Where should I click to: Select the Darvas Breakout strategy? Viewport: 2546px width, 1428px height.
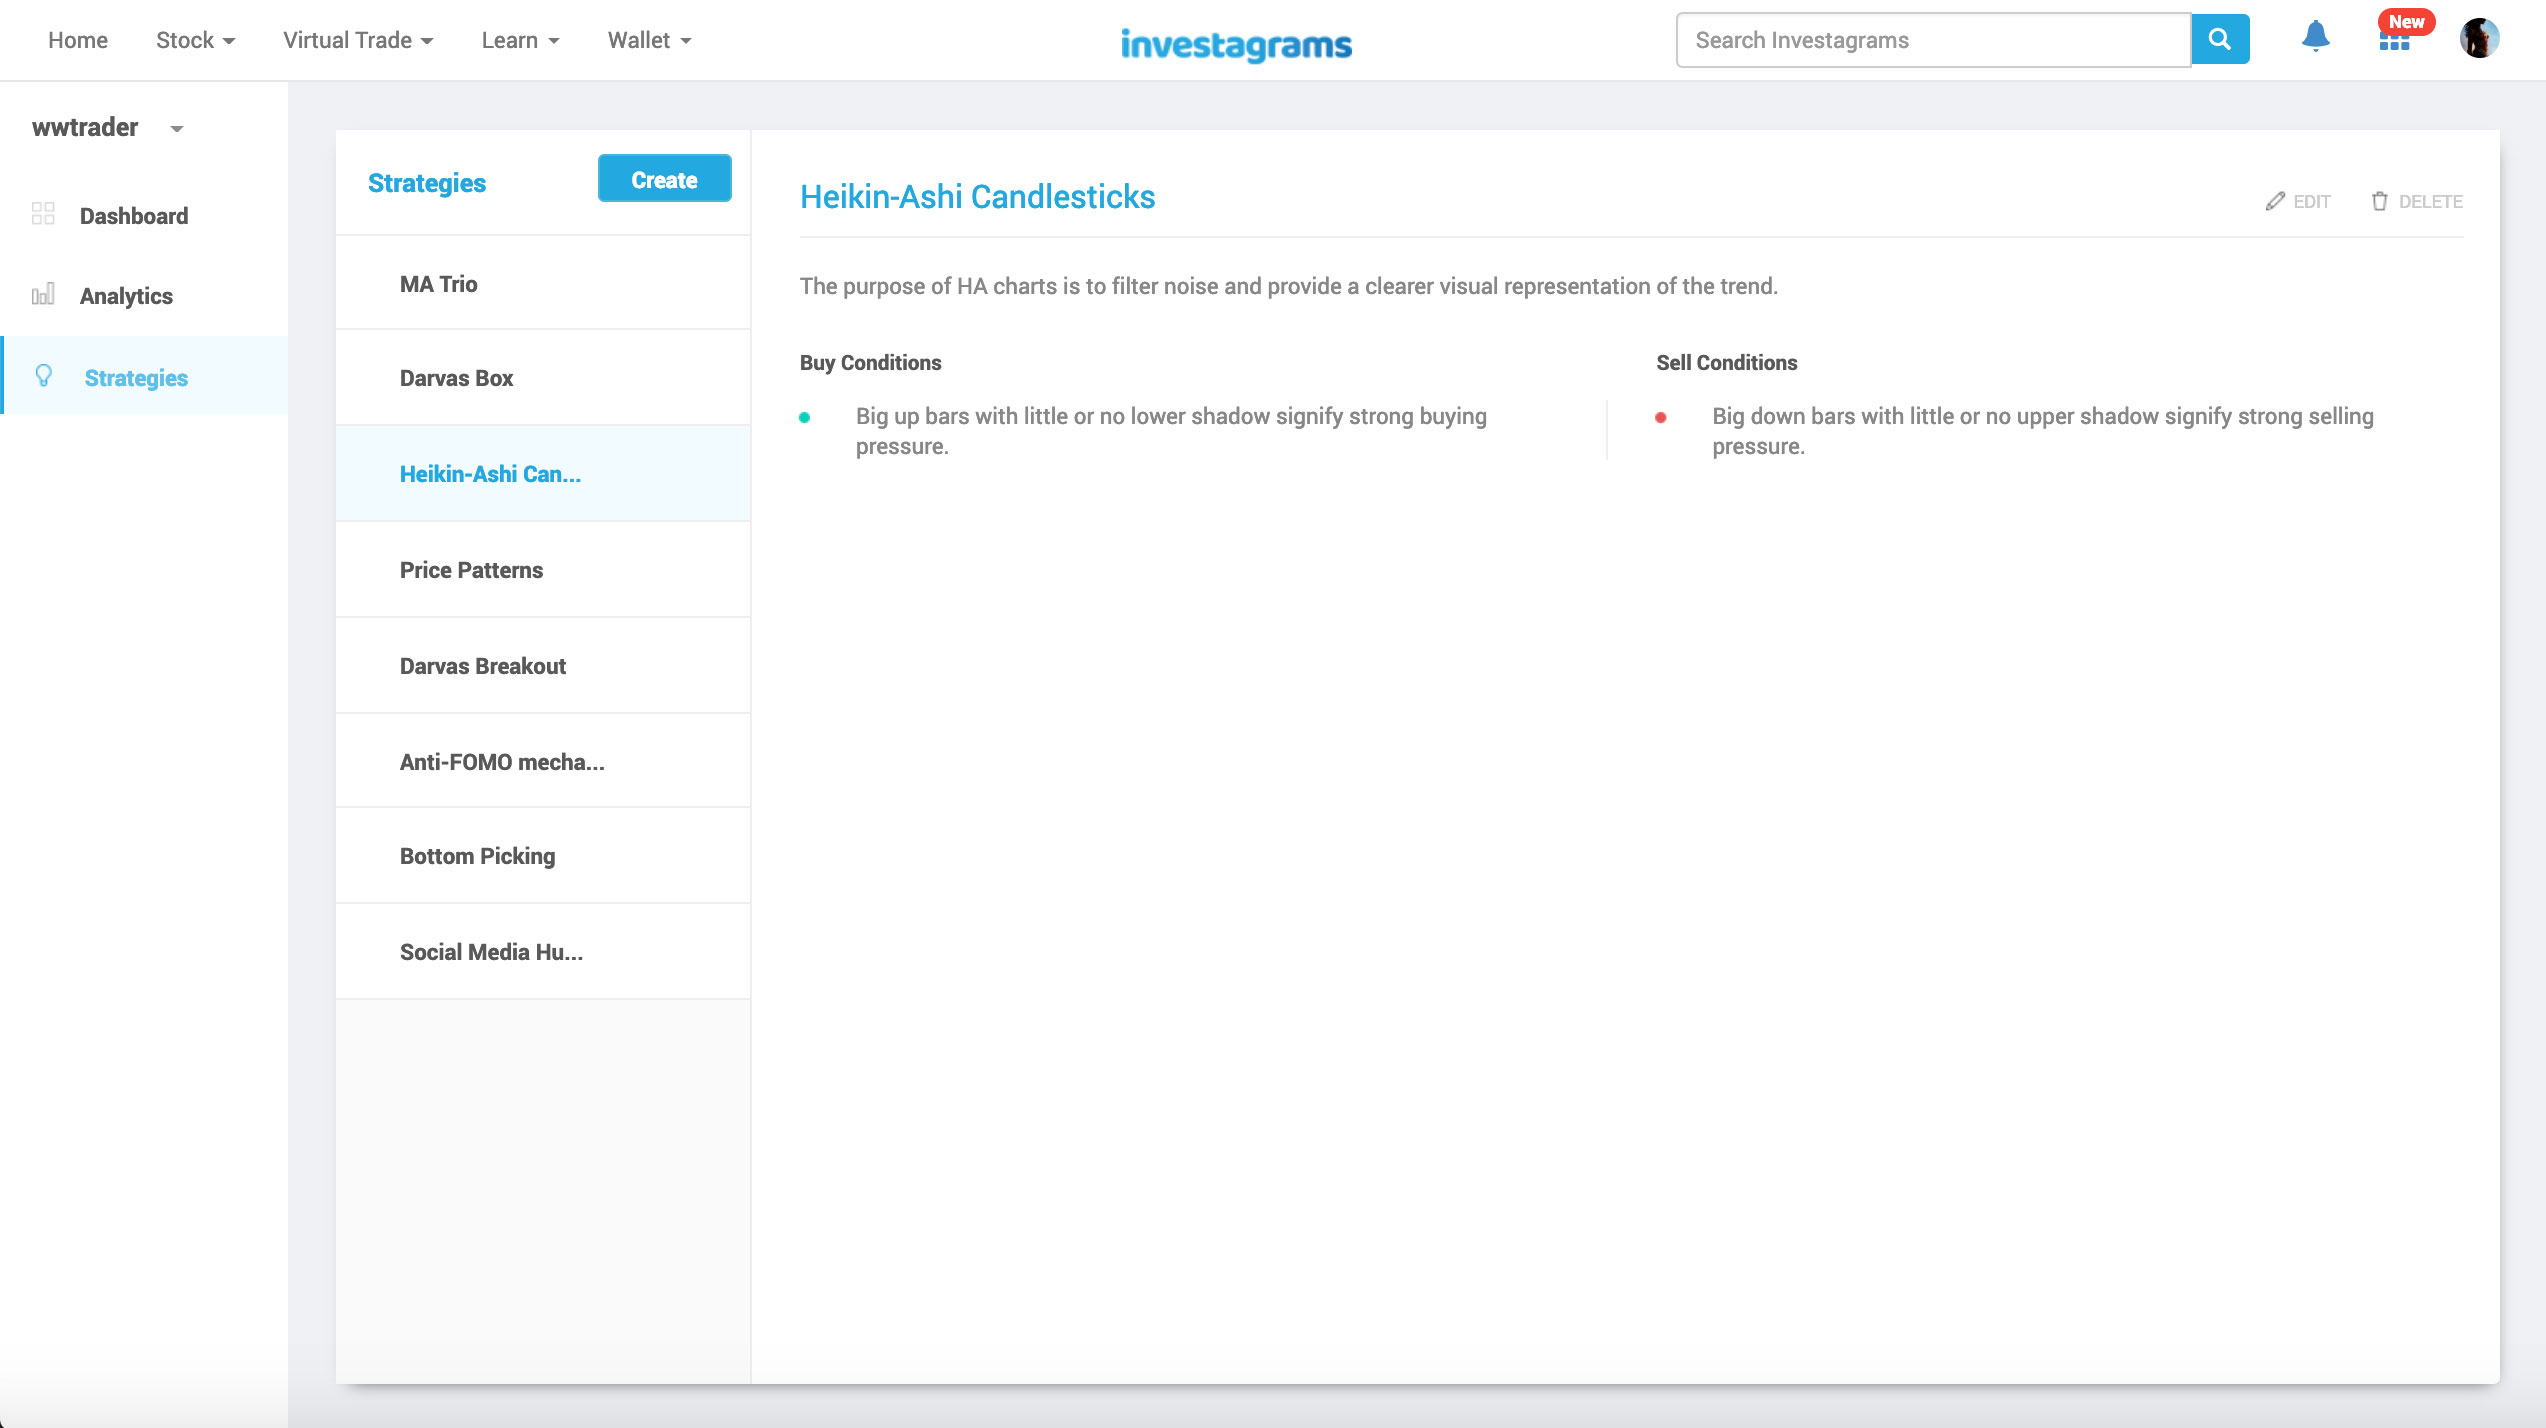(543, 665)
